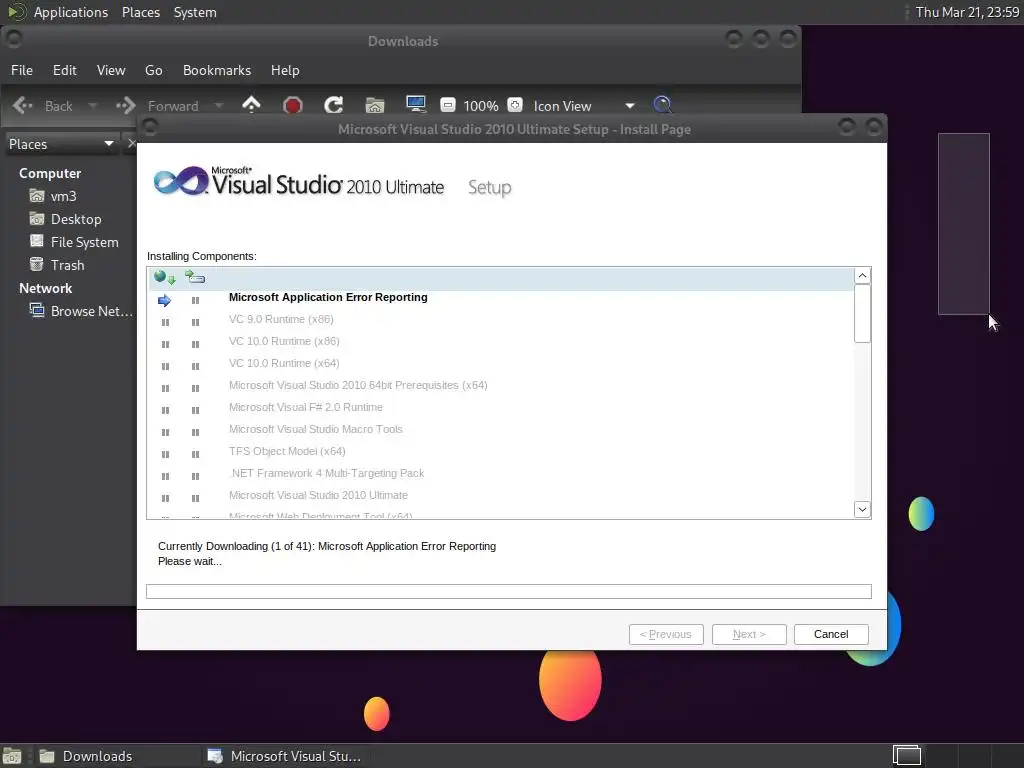Select VC 10.0 Runtime (x86) row

click(500, 342)
